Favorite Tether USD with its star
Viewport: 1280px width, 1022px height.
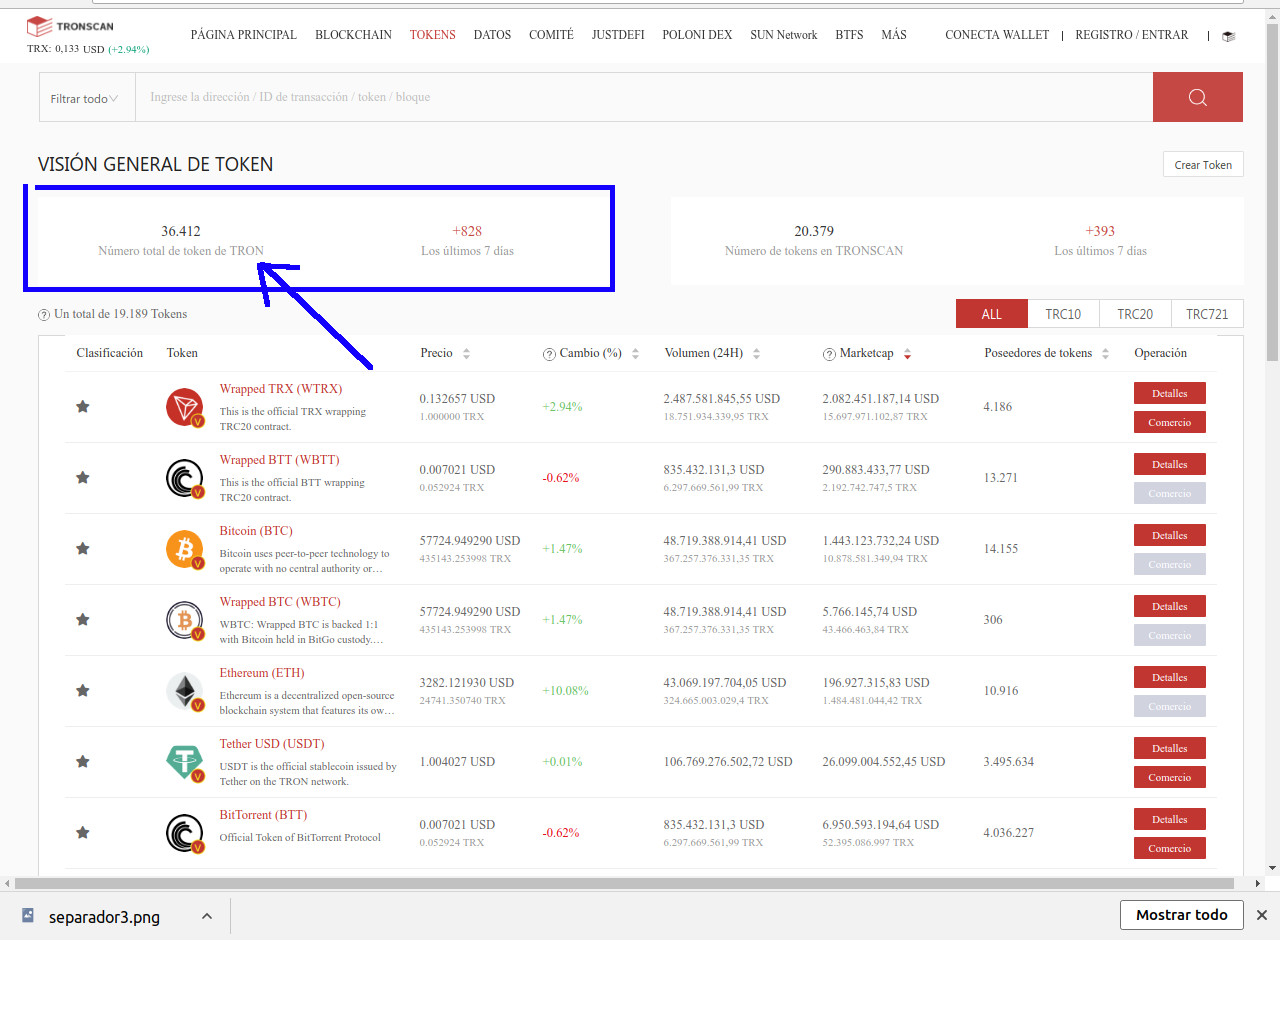(x=83, y=762)
